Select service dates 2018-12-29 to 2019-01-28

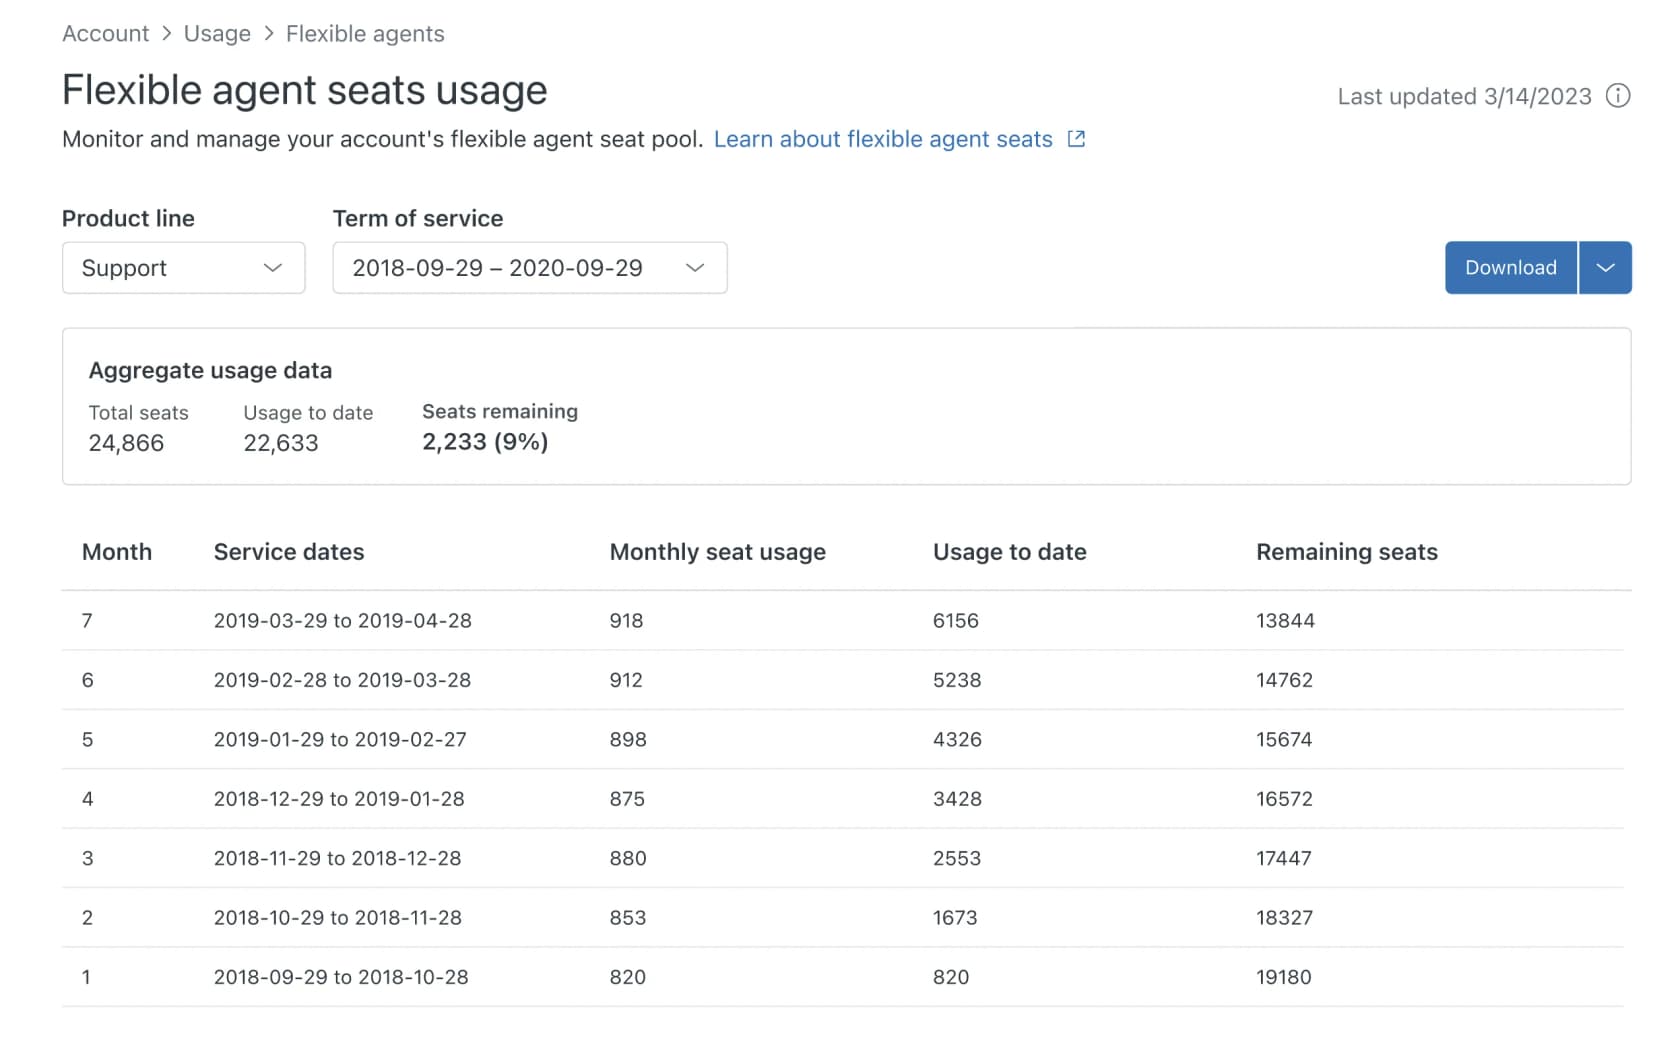pos(339,799)
